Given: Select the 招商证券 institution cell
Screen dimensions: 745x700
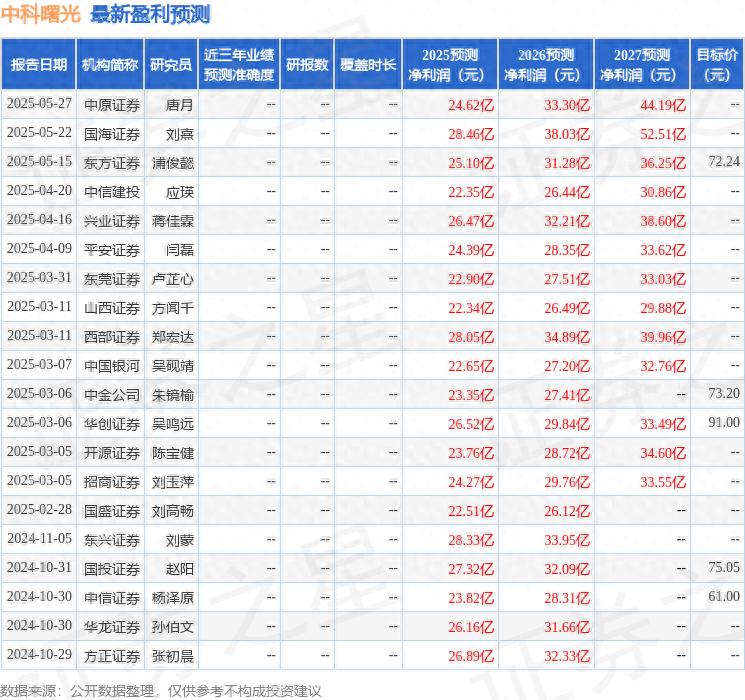Looking at the screenshot, I should (112, 482).
